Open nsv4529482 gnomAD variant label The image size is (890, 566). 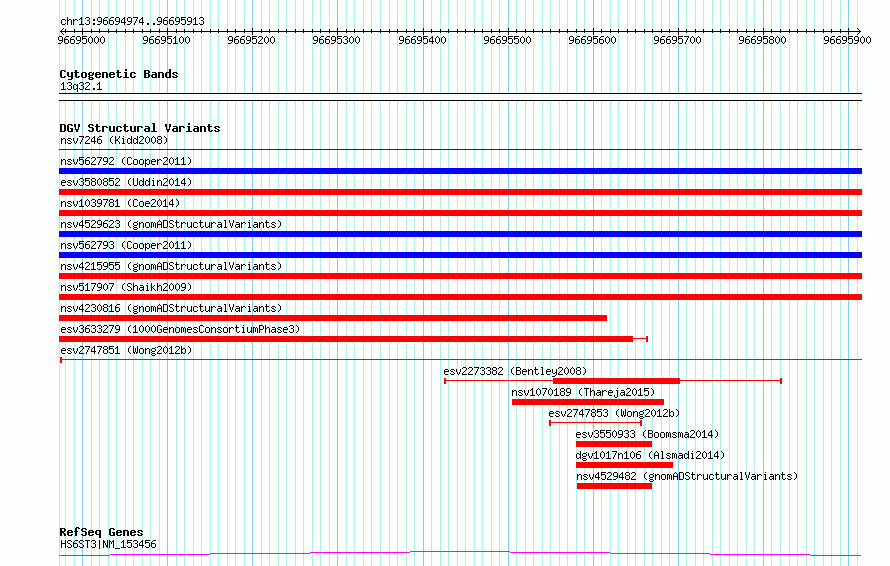[687, 476]
